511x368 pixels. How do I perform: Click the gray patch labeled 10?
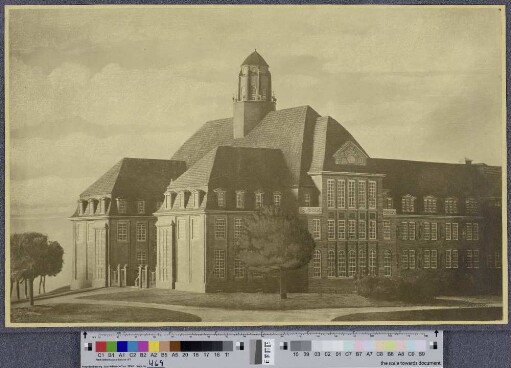pos(295,346)
